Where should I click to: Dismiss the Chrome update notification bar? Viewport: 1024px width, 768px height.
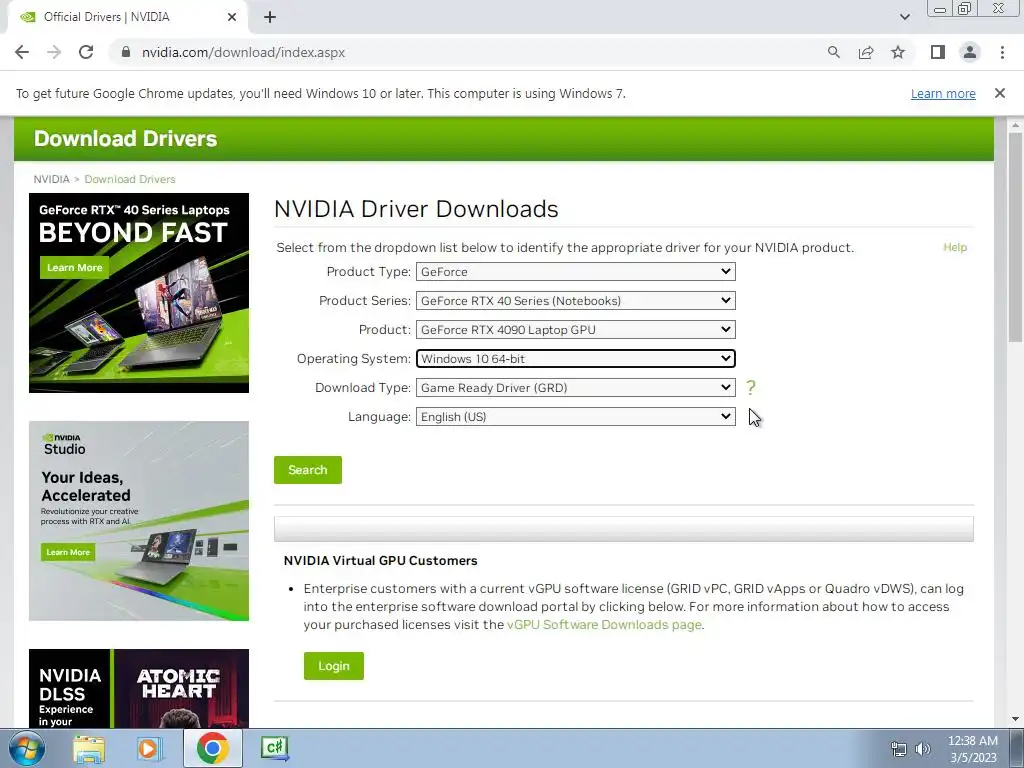pyautogui.click(x=1000, y=93)
